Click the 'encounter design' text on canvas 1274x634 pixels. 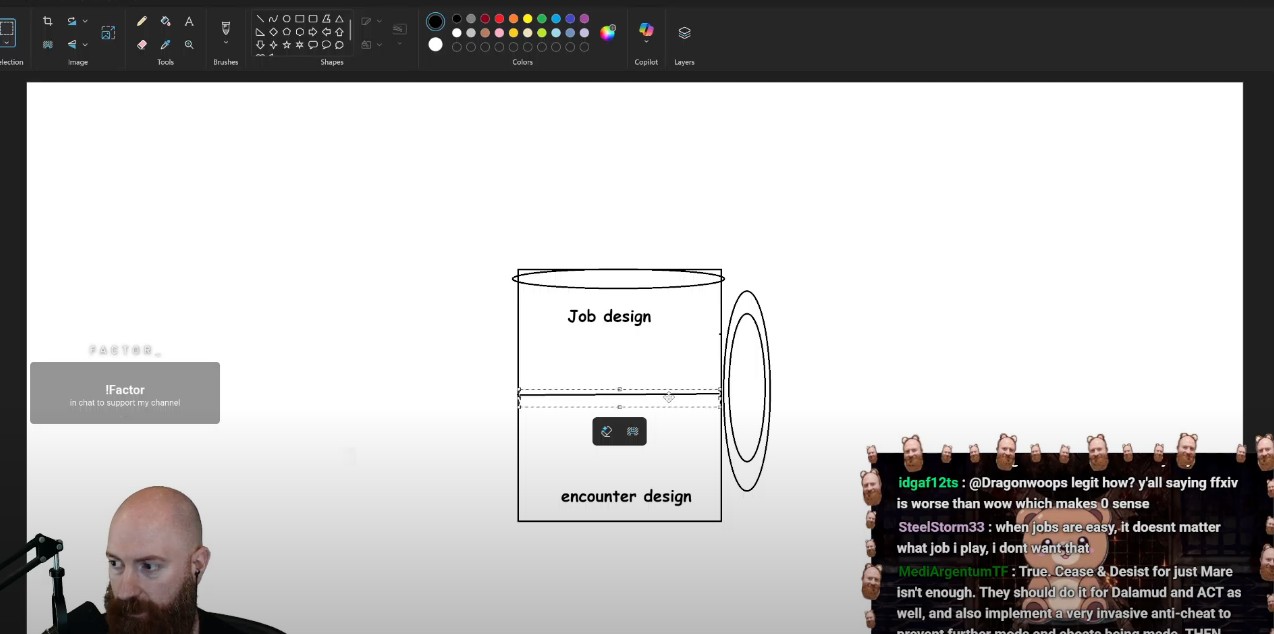pos(626,496)
